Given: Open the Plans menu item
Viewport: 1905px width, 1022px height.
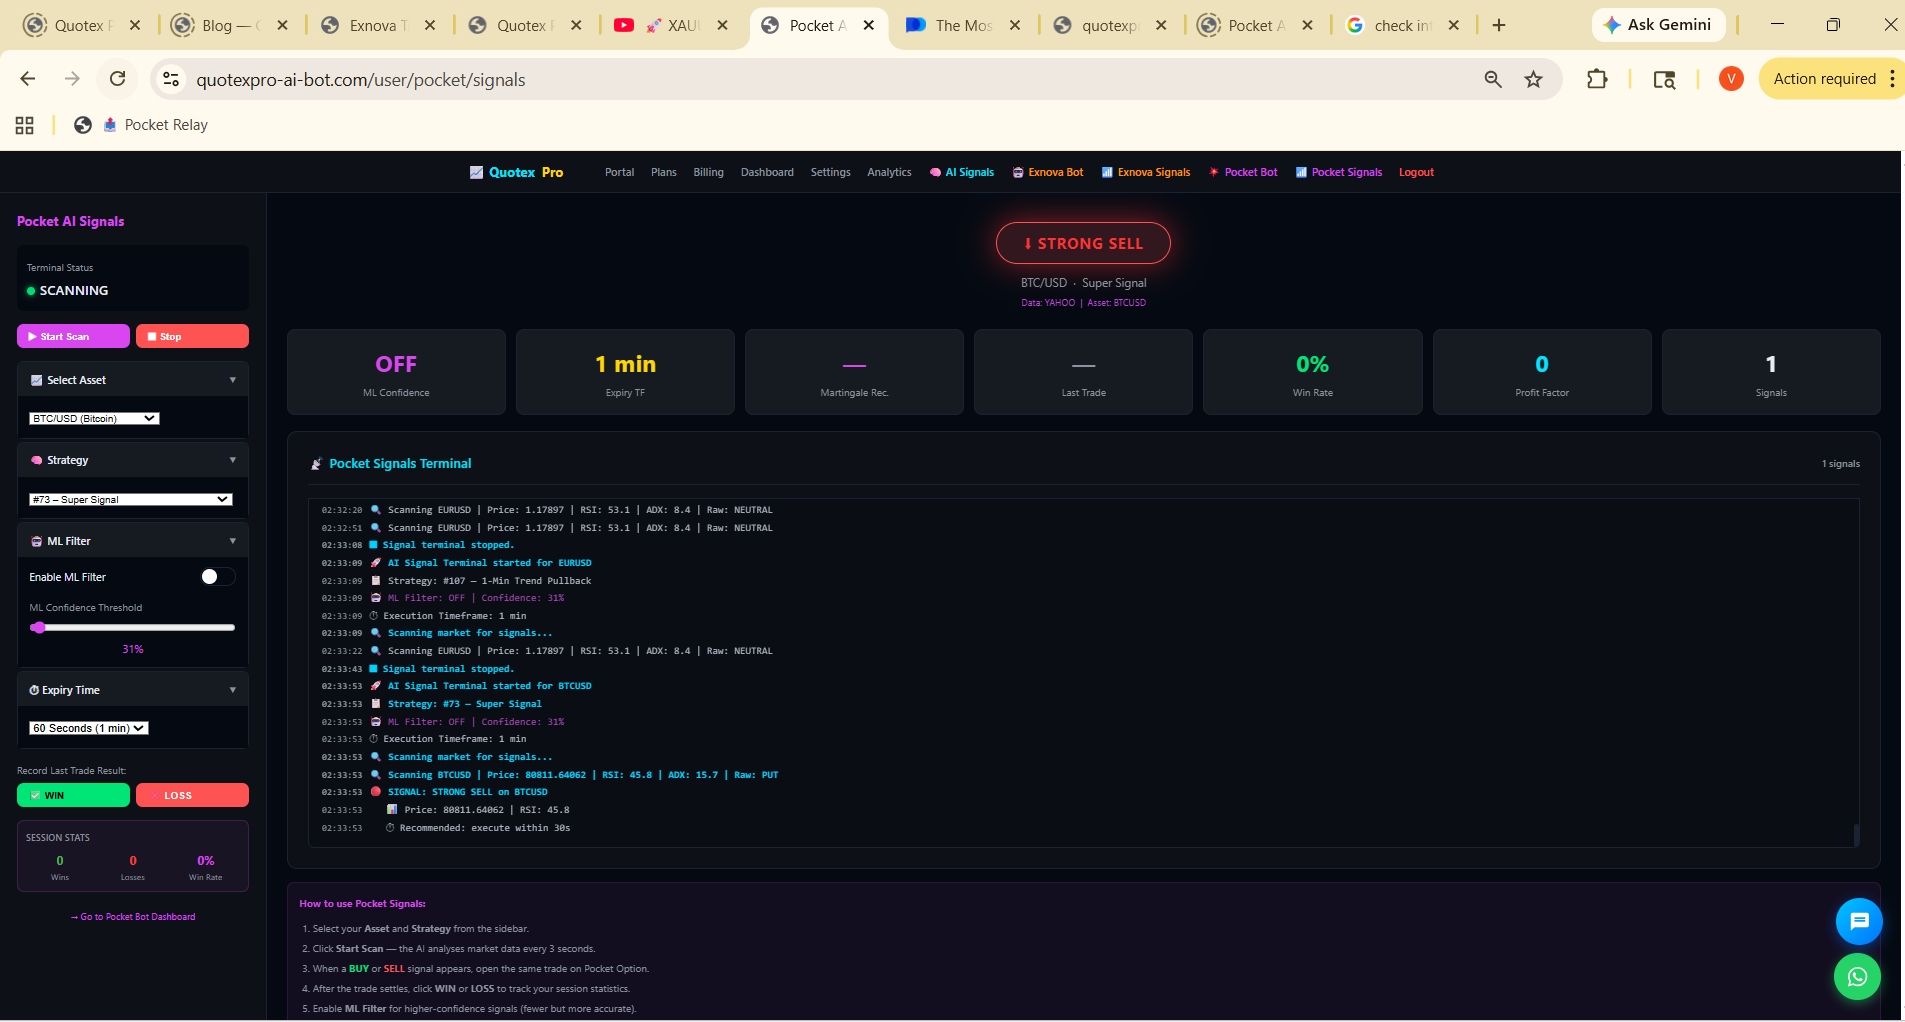Looking at the screenshot, I should tap(664, 172).
